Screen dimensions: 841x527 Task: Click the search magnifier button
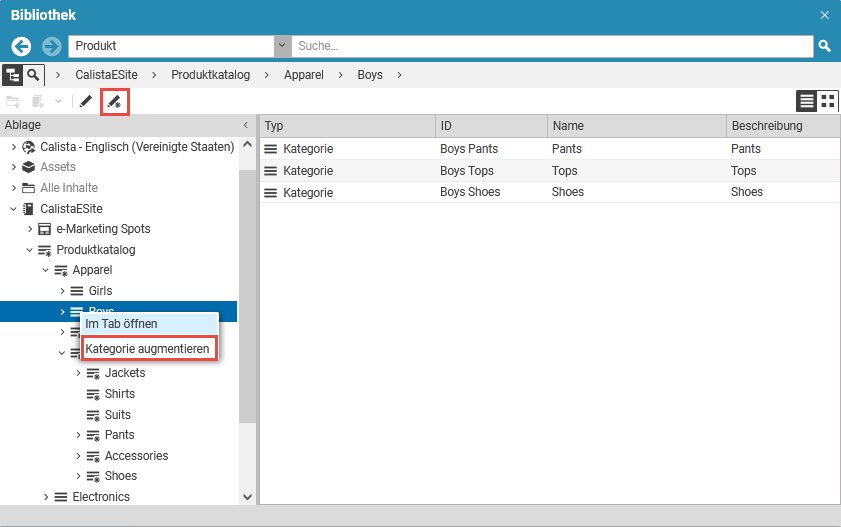pos(825,46)
